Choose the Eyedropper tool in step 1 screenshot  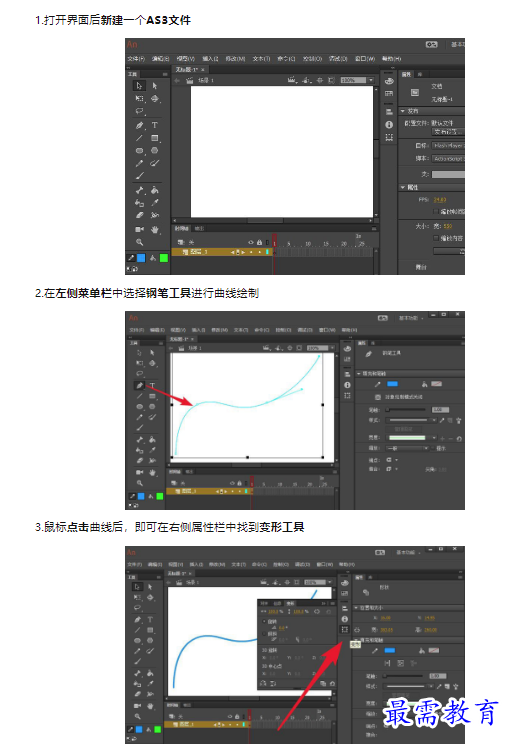(x=155, y=203)
